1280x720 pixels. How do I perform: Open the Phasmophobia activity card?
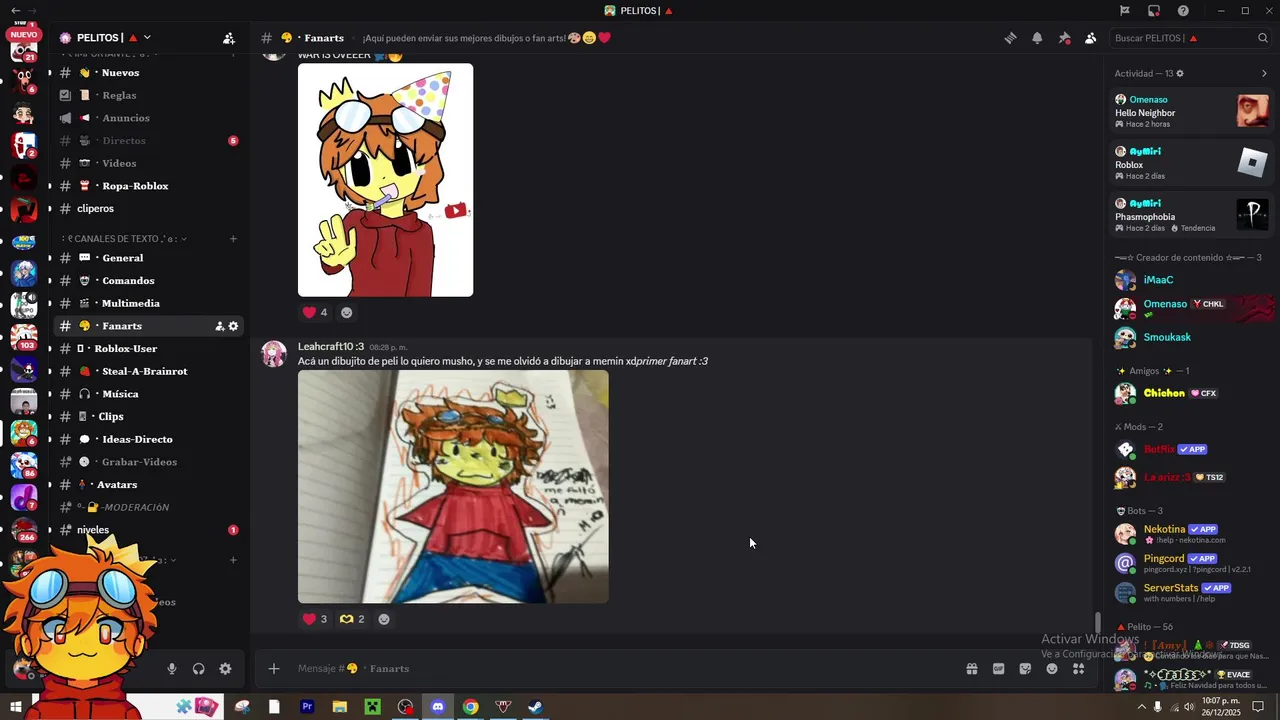1192,215
